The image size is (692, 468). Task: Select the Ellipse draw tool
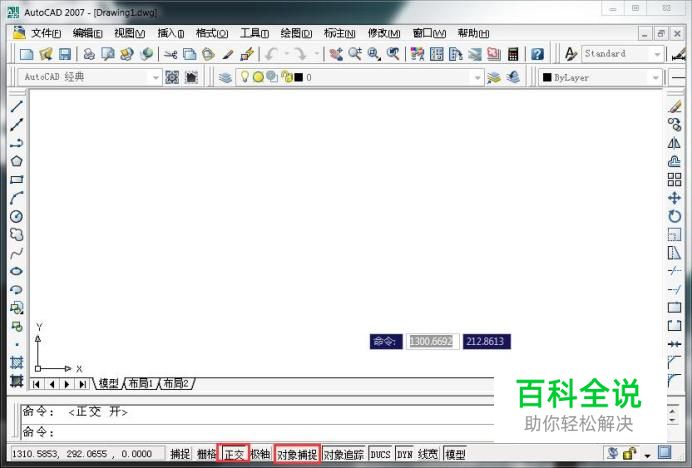pos(17,271)
